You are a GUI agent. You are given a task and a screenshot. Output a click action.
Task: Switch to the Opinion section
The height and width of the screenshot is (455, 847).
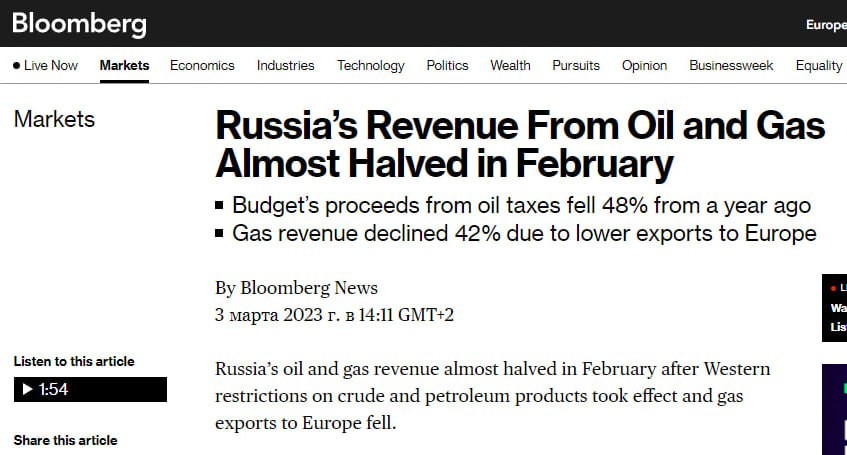(644, 66)
